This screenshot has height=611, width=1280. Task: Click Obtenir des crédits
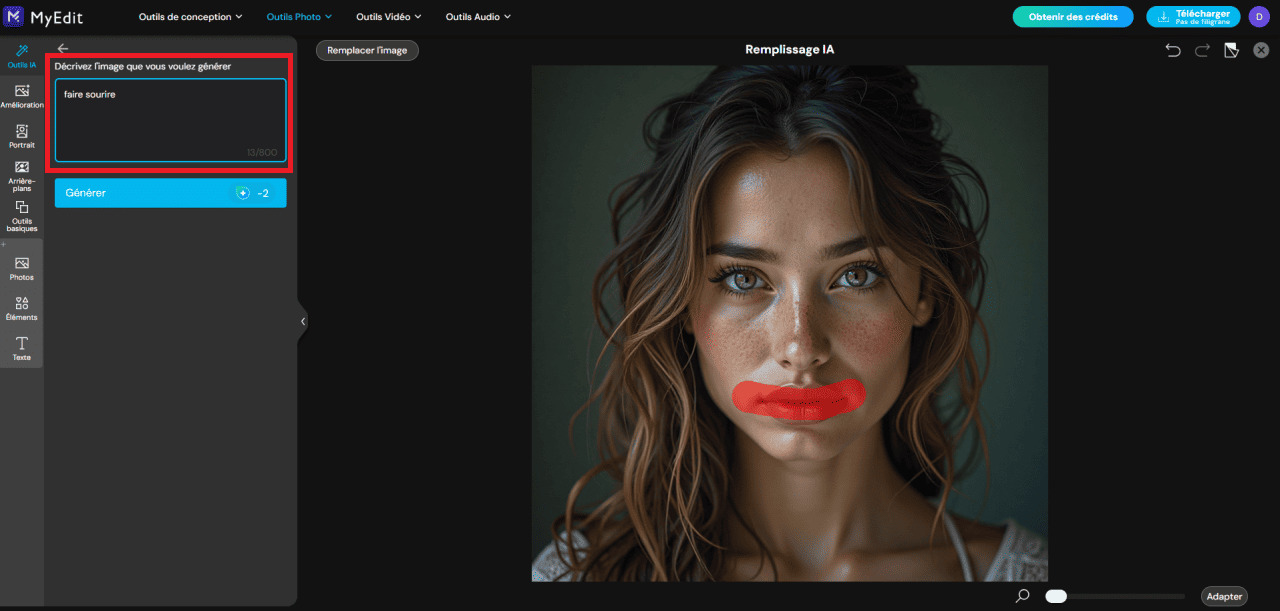coord(1072,16)
